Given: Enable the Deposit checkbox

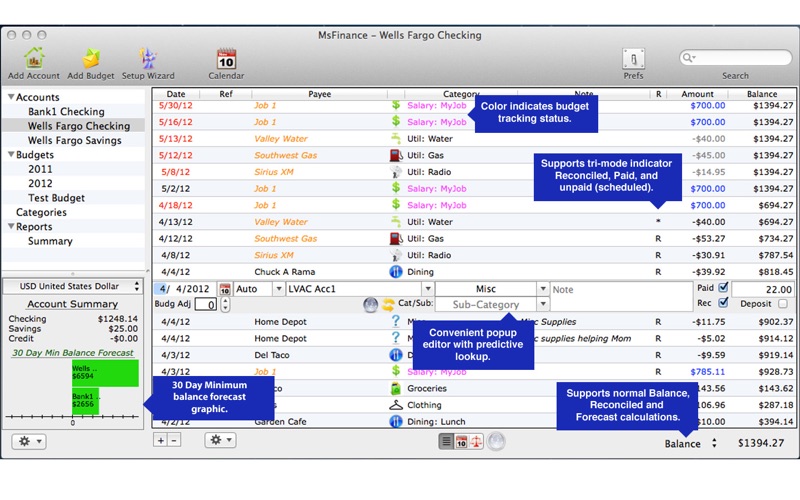Looking at the screenshot, I should (783, 304).
